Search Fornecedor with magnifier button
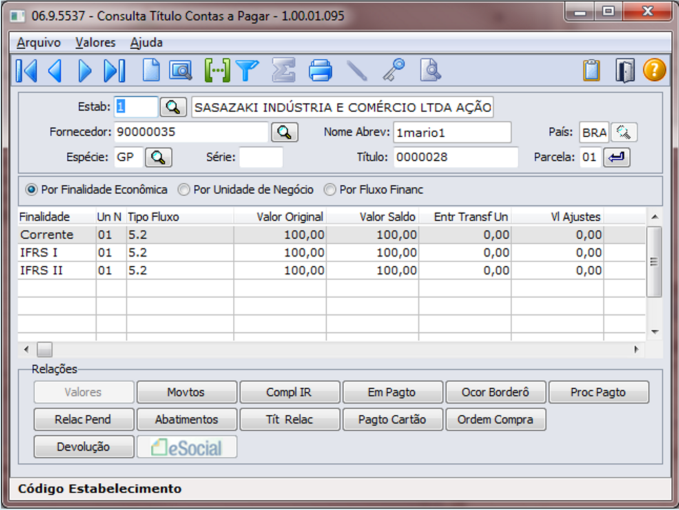This screenshot has height=510, width=679. pyautogui.click(x=285, y=132)
